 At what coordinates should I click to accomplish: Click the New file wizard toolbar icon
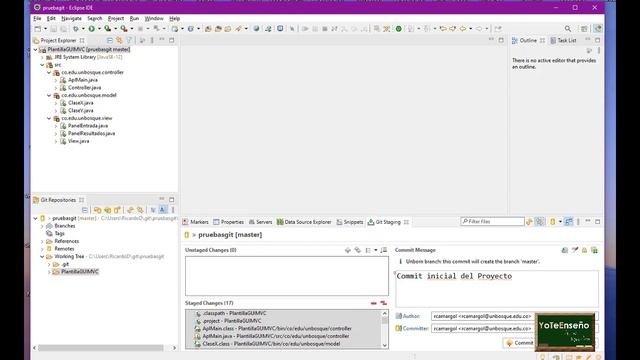pos(38,29)
